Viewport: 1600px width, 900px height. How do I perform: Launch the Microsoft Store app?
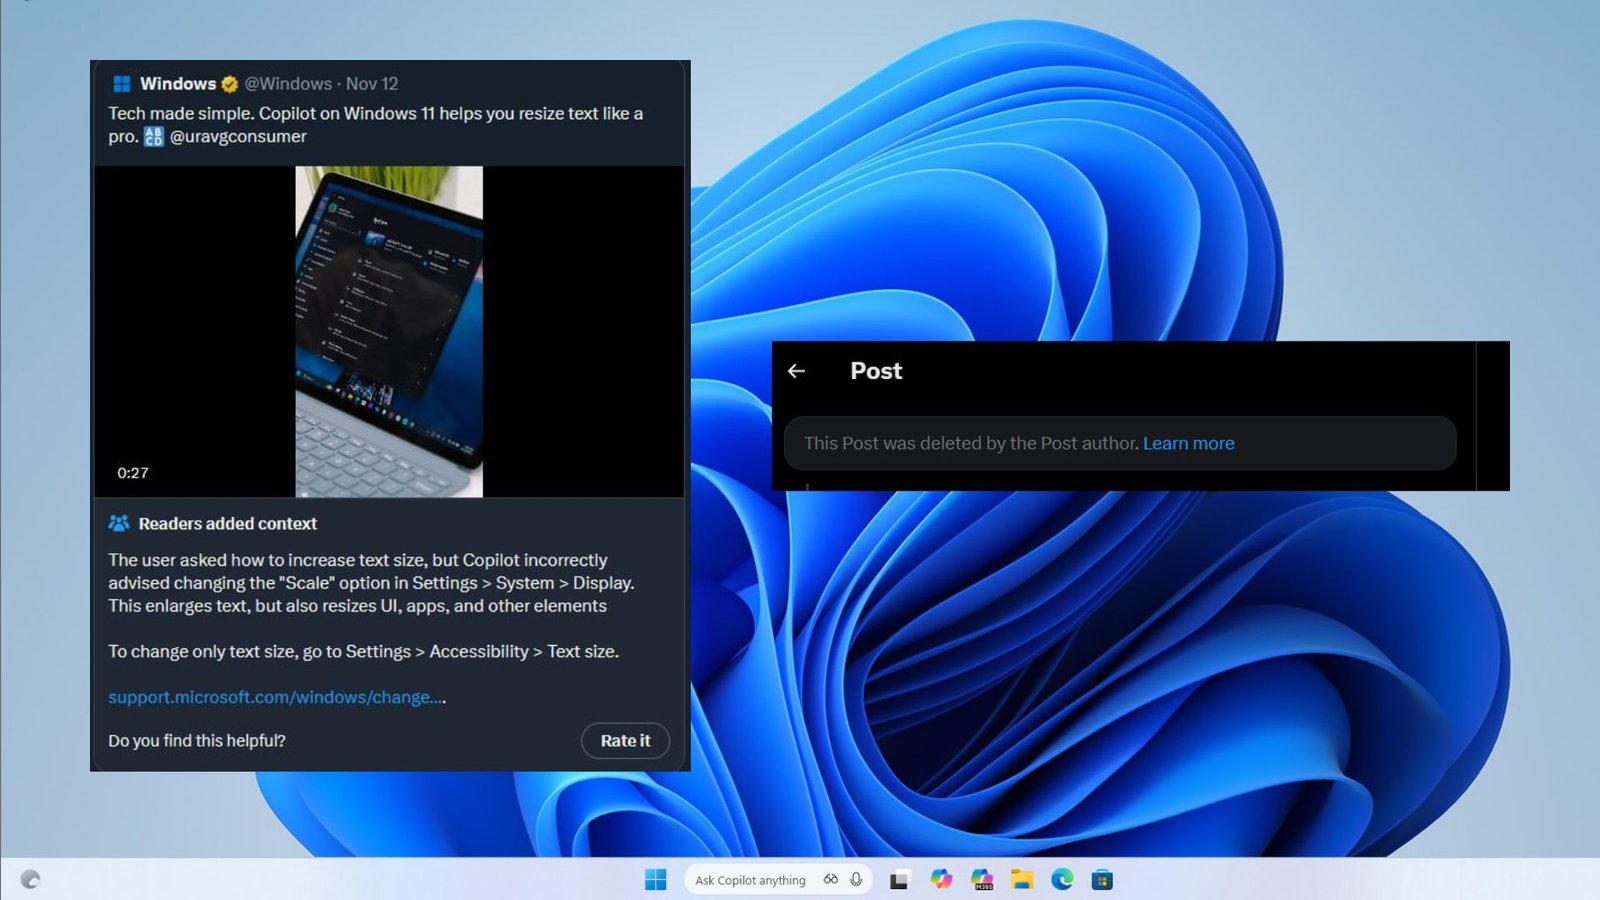click(1101, 879)
